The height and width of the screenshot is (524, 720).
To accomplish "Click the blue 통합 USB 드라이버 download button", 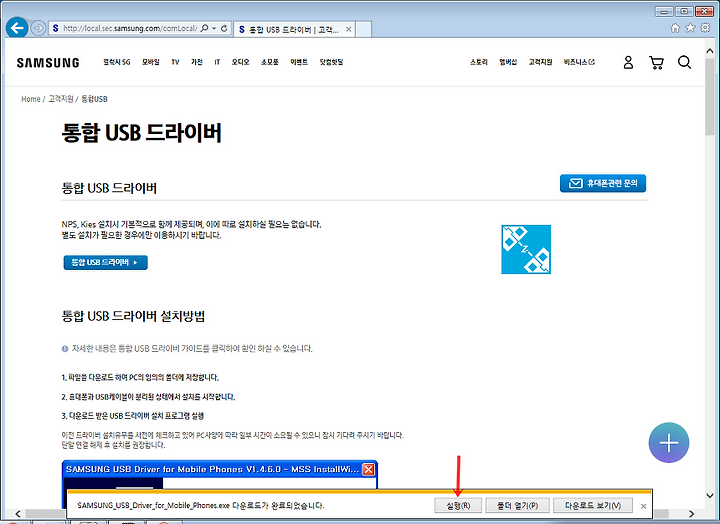I will click(x=106, y=263).
